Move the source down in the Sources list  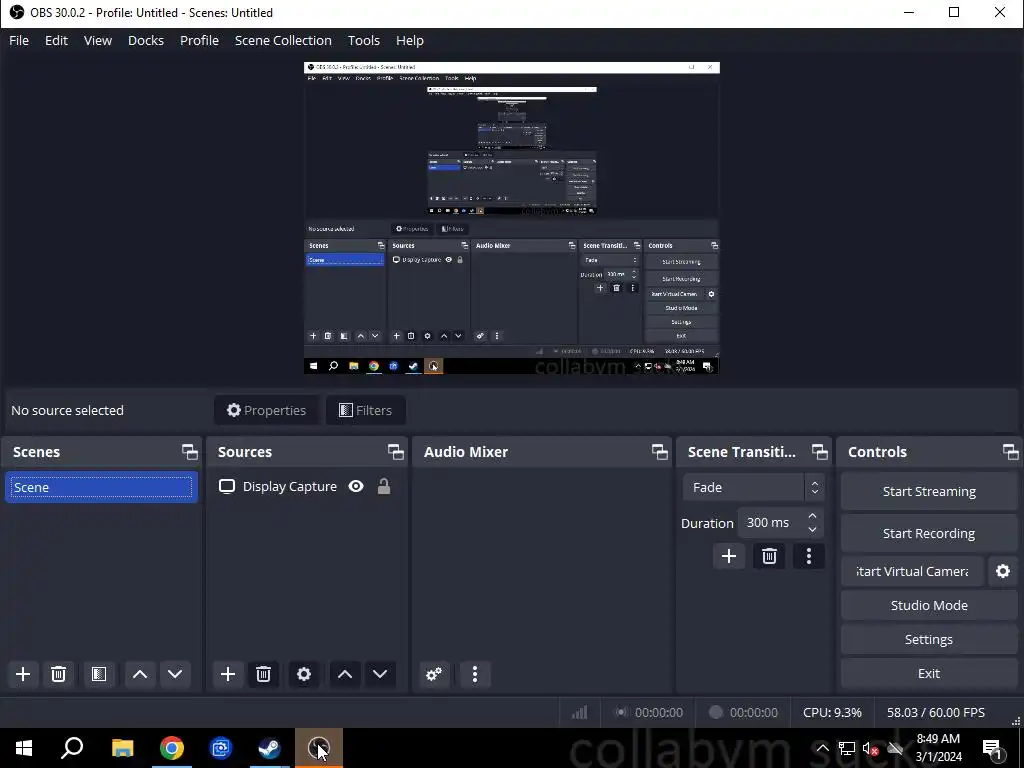pos(380,674)
